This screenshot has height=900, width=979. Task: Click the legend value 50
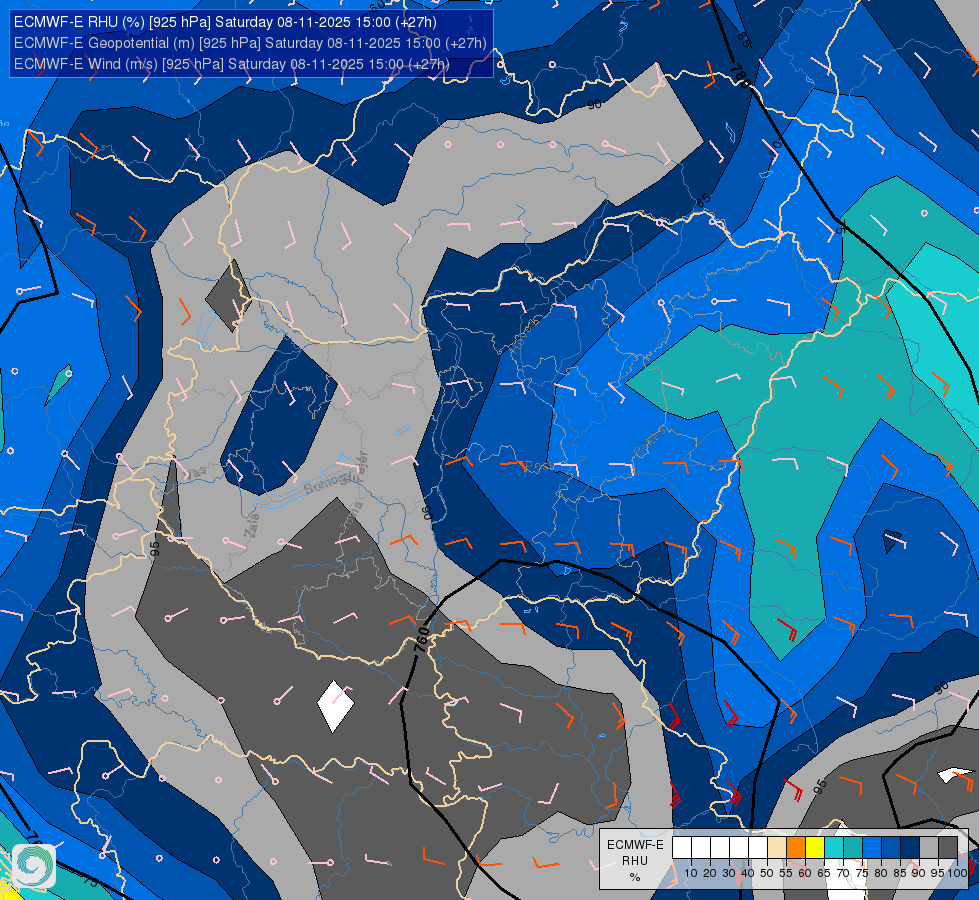[x=767, y=873]
